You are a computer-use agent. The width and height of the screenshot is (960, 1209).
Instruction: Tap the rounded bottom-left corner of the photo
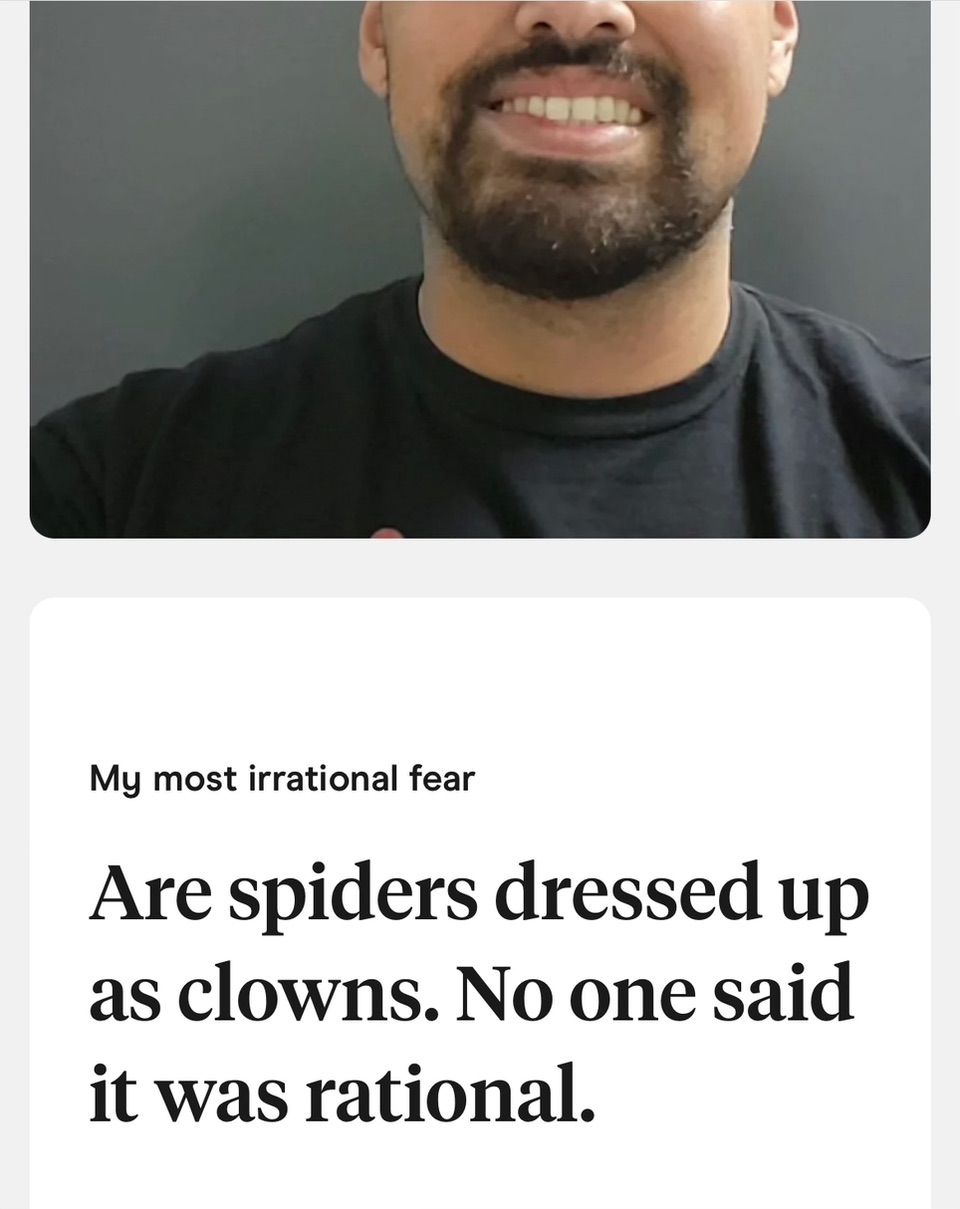[45, 523]
